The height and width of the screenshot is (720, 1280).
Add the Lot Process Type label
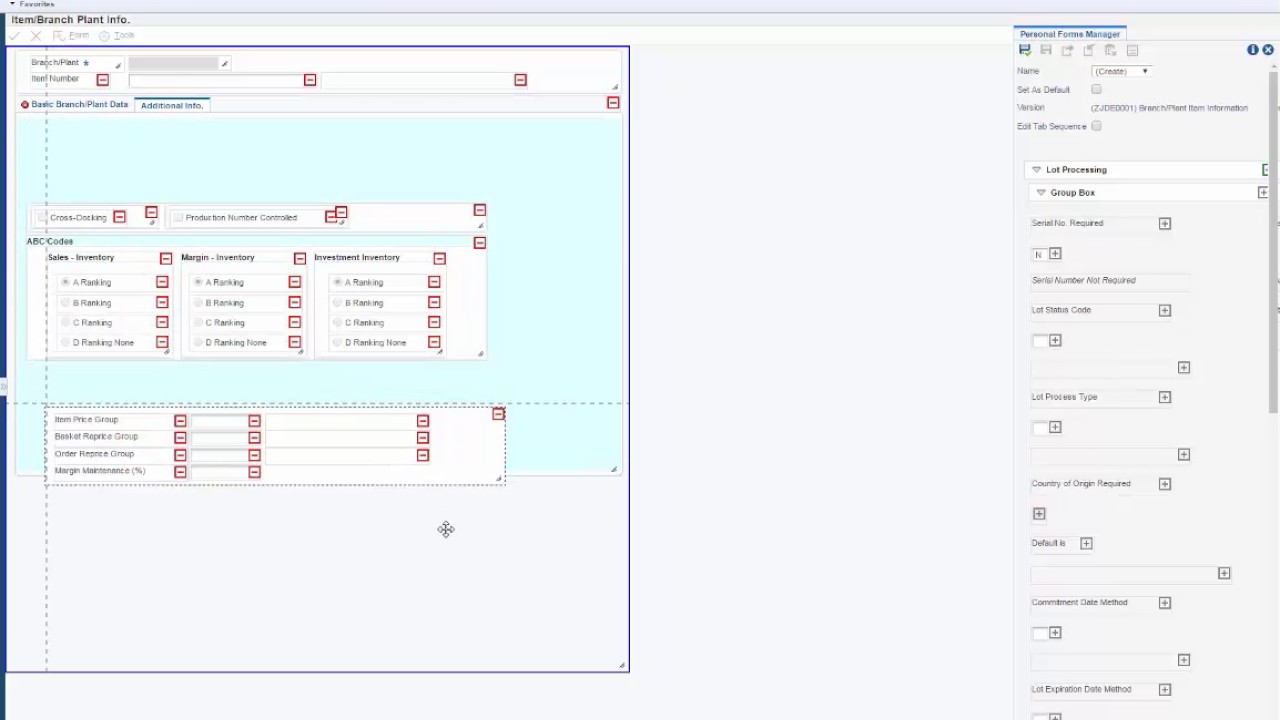tap(1165, 398)
